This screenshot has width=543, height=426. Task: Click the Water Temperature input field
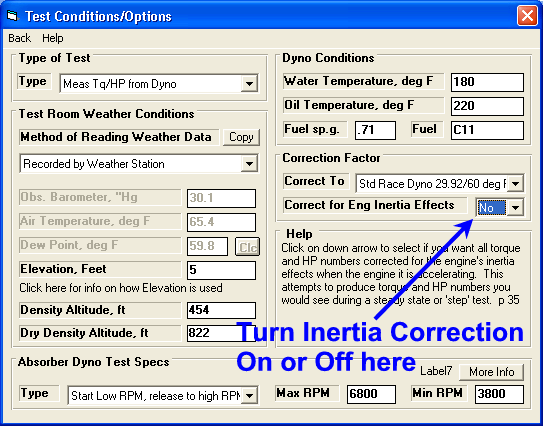(x=487, y=82)
